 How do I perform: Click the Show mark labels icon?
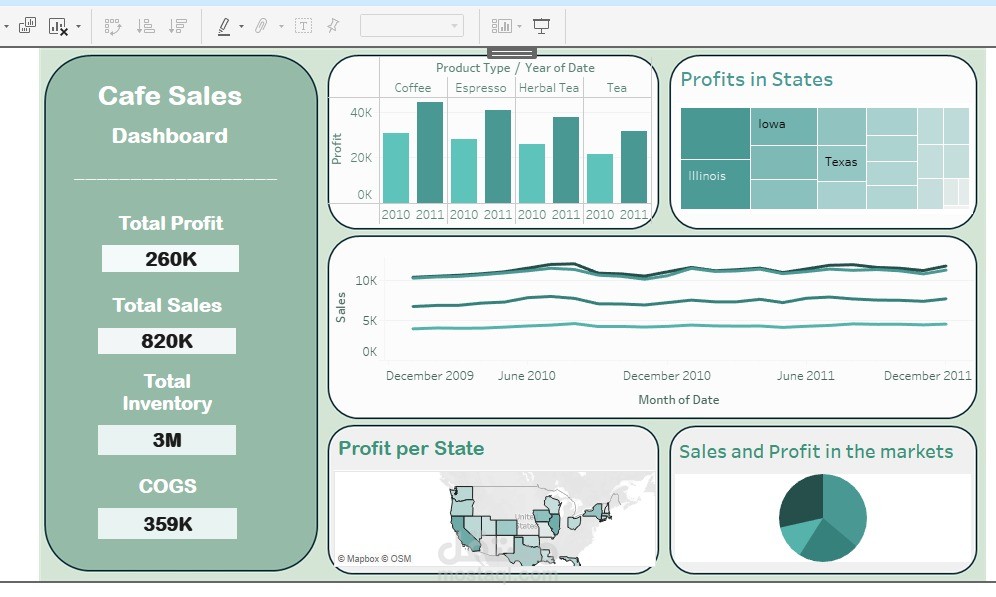(x=304, y=26)
